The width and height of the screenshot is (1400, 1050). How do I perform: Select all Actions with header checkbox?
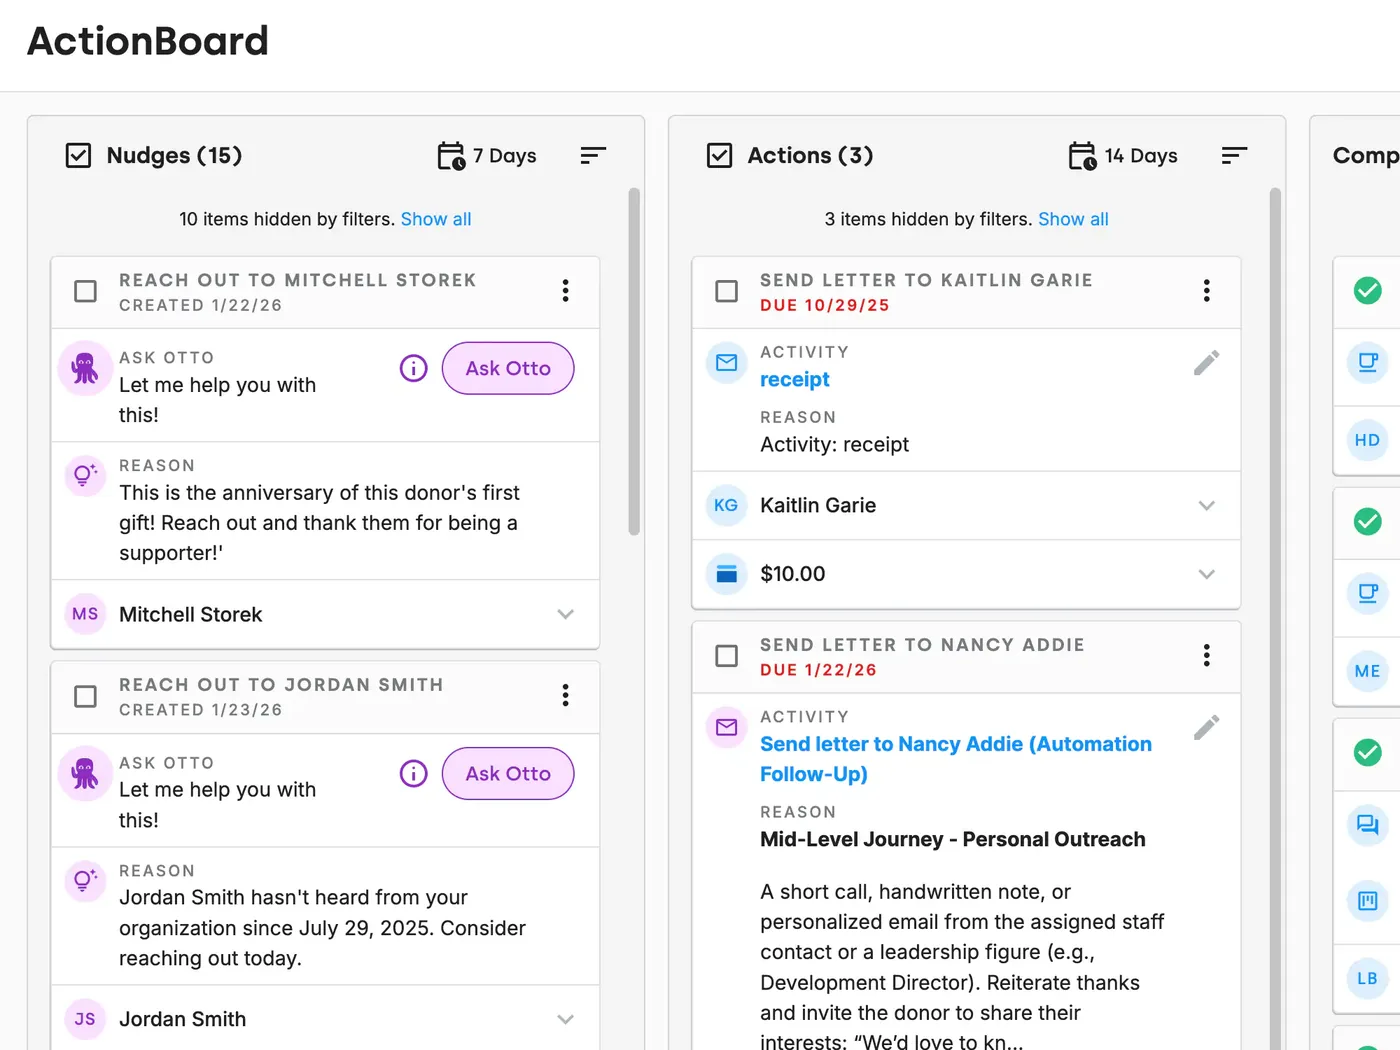(720, 155)
